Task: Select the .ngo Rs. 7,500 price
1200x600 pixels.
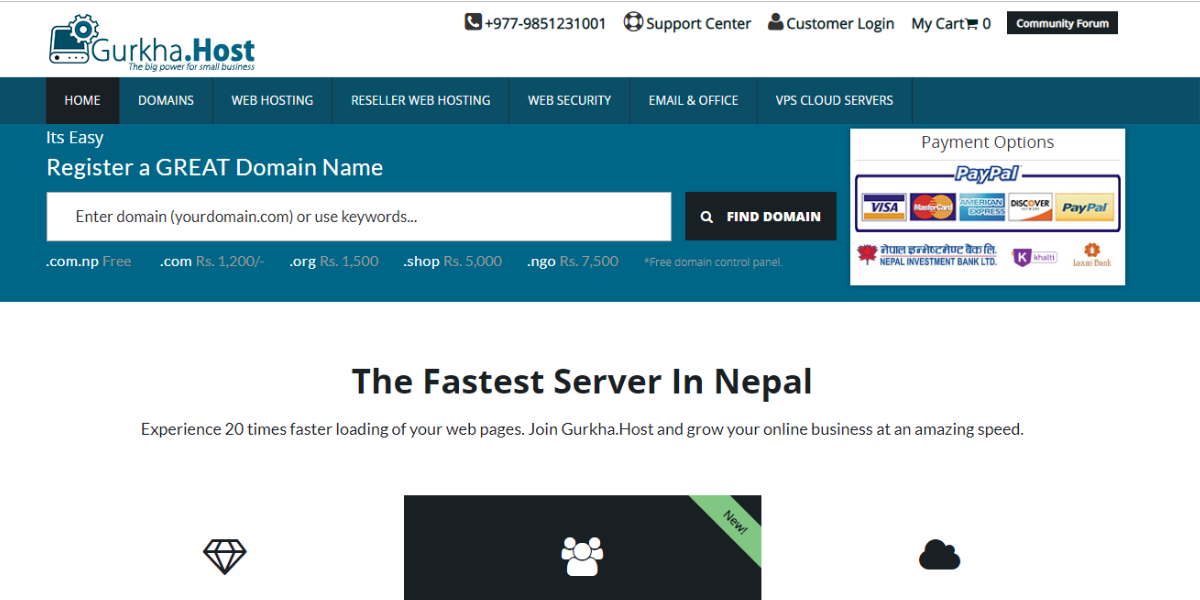Action: coord(573,261)
